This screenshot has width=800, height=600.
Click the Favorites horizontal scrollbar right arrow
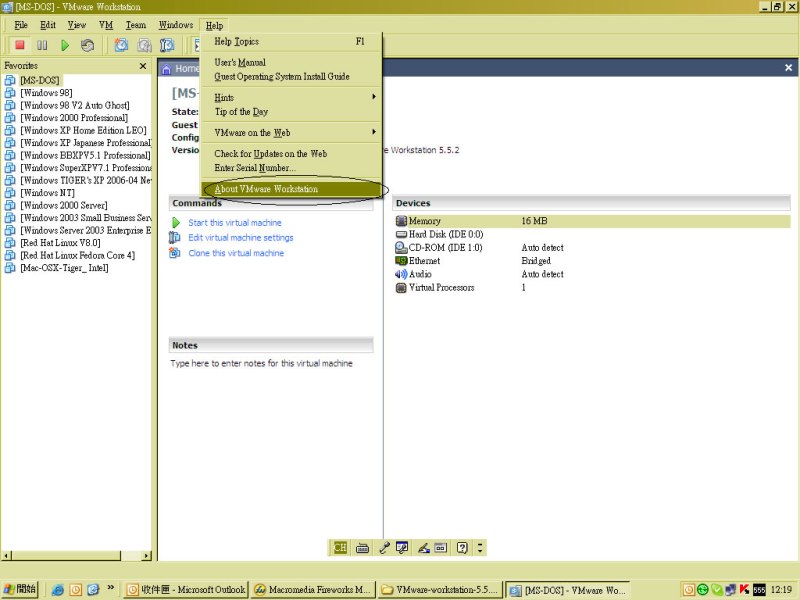(x=146, y=555)
